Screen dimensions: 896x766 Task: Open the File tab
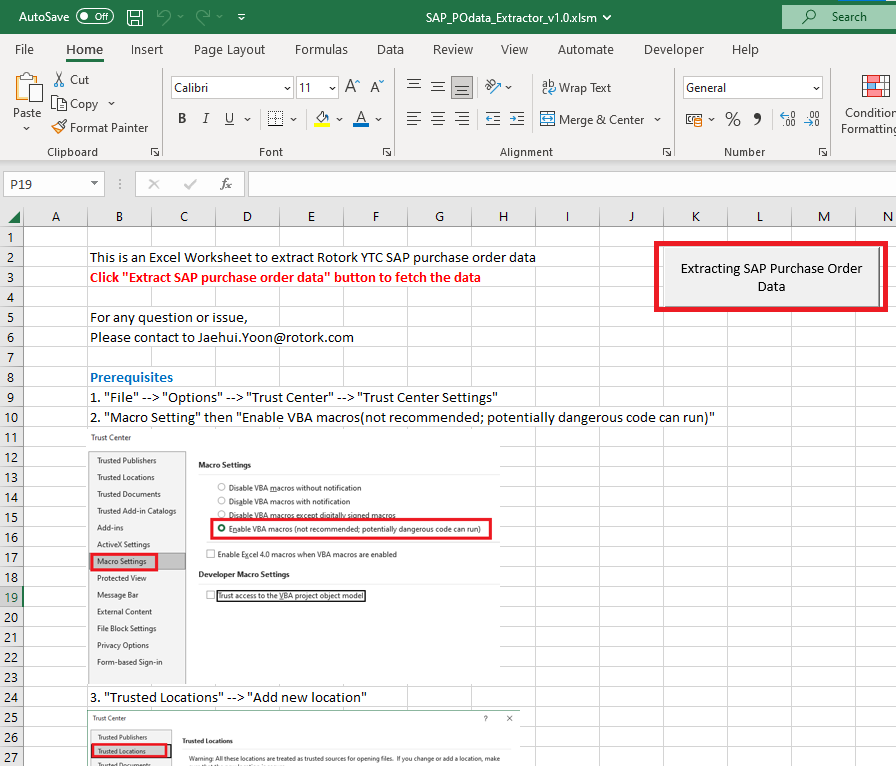pos(24,50)
